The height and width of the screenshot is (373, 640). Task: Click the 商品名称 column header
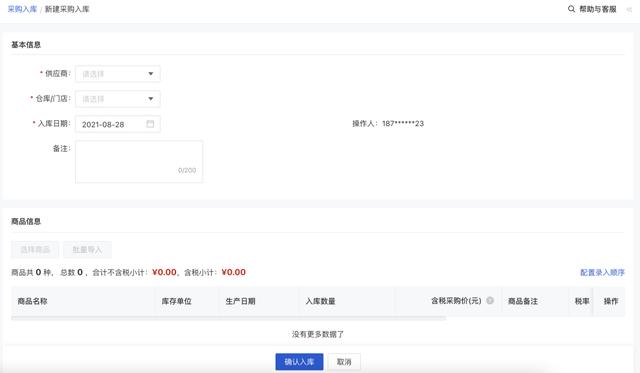33,301
